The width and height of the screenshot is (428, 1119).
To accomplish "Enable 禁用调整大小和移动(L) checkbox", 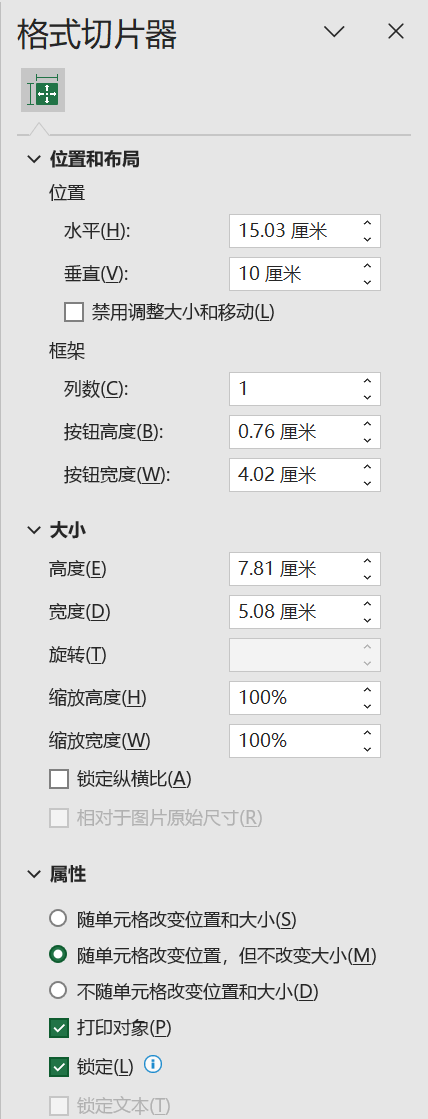I will pos(73,312).
